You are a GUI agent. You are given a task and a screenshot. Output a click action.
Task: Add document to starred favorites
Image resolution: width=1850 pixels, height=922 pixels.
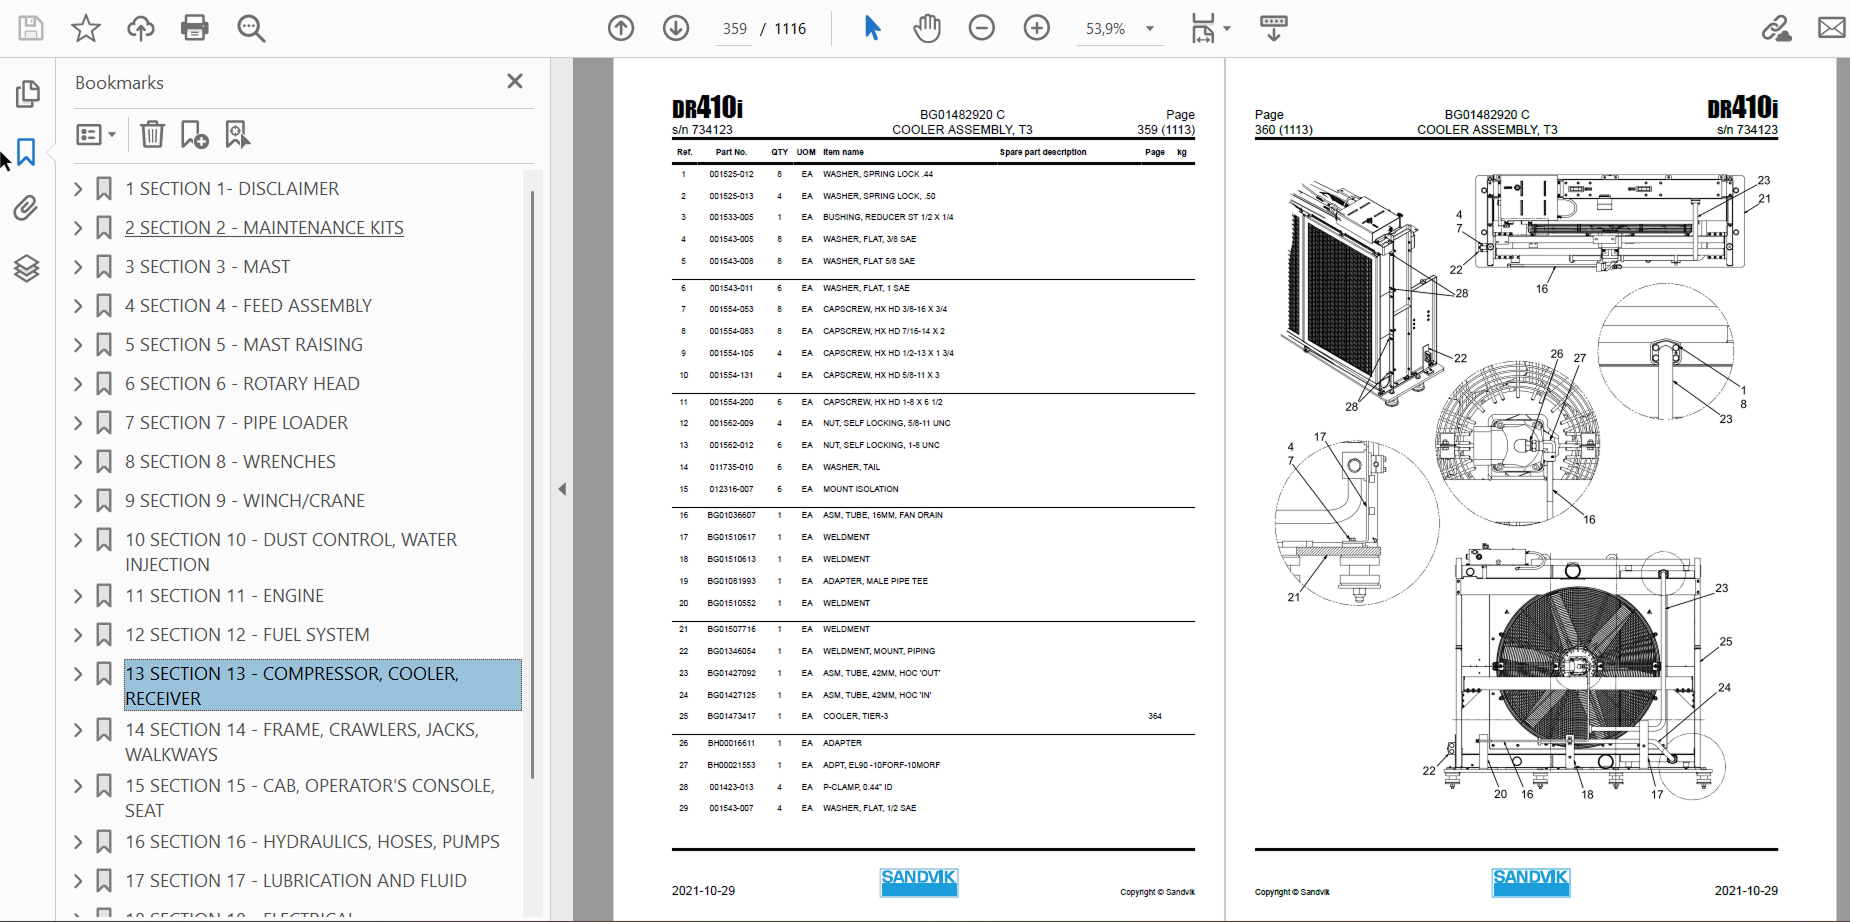click(86, 28)
